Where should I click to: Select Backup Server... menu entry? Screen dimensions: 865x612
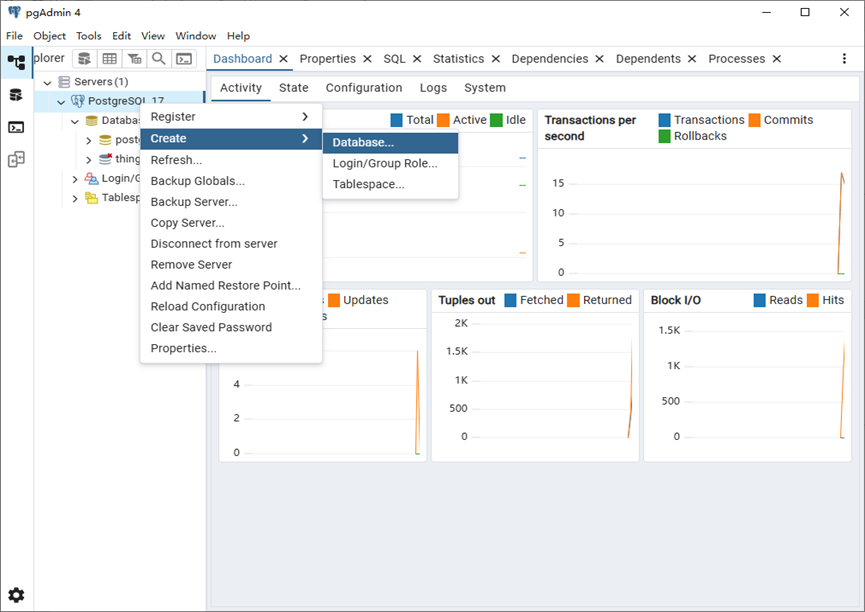[231, 202]
